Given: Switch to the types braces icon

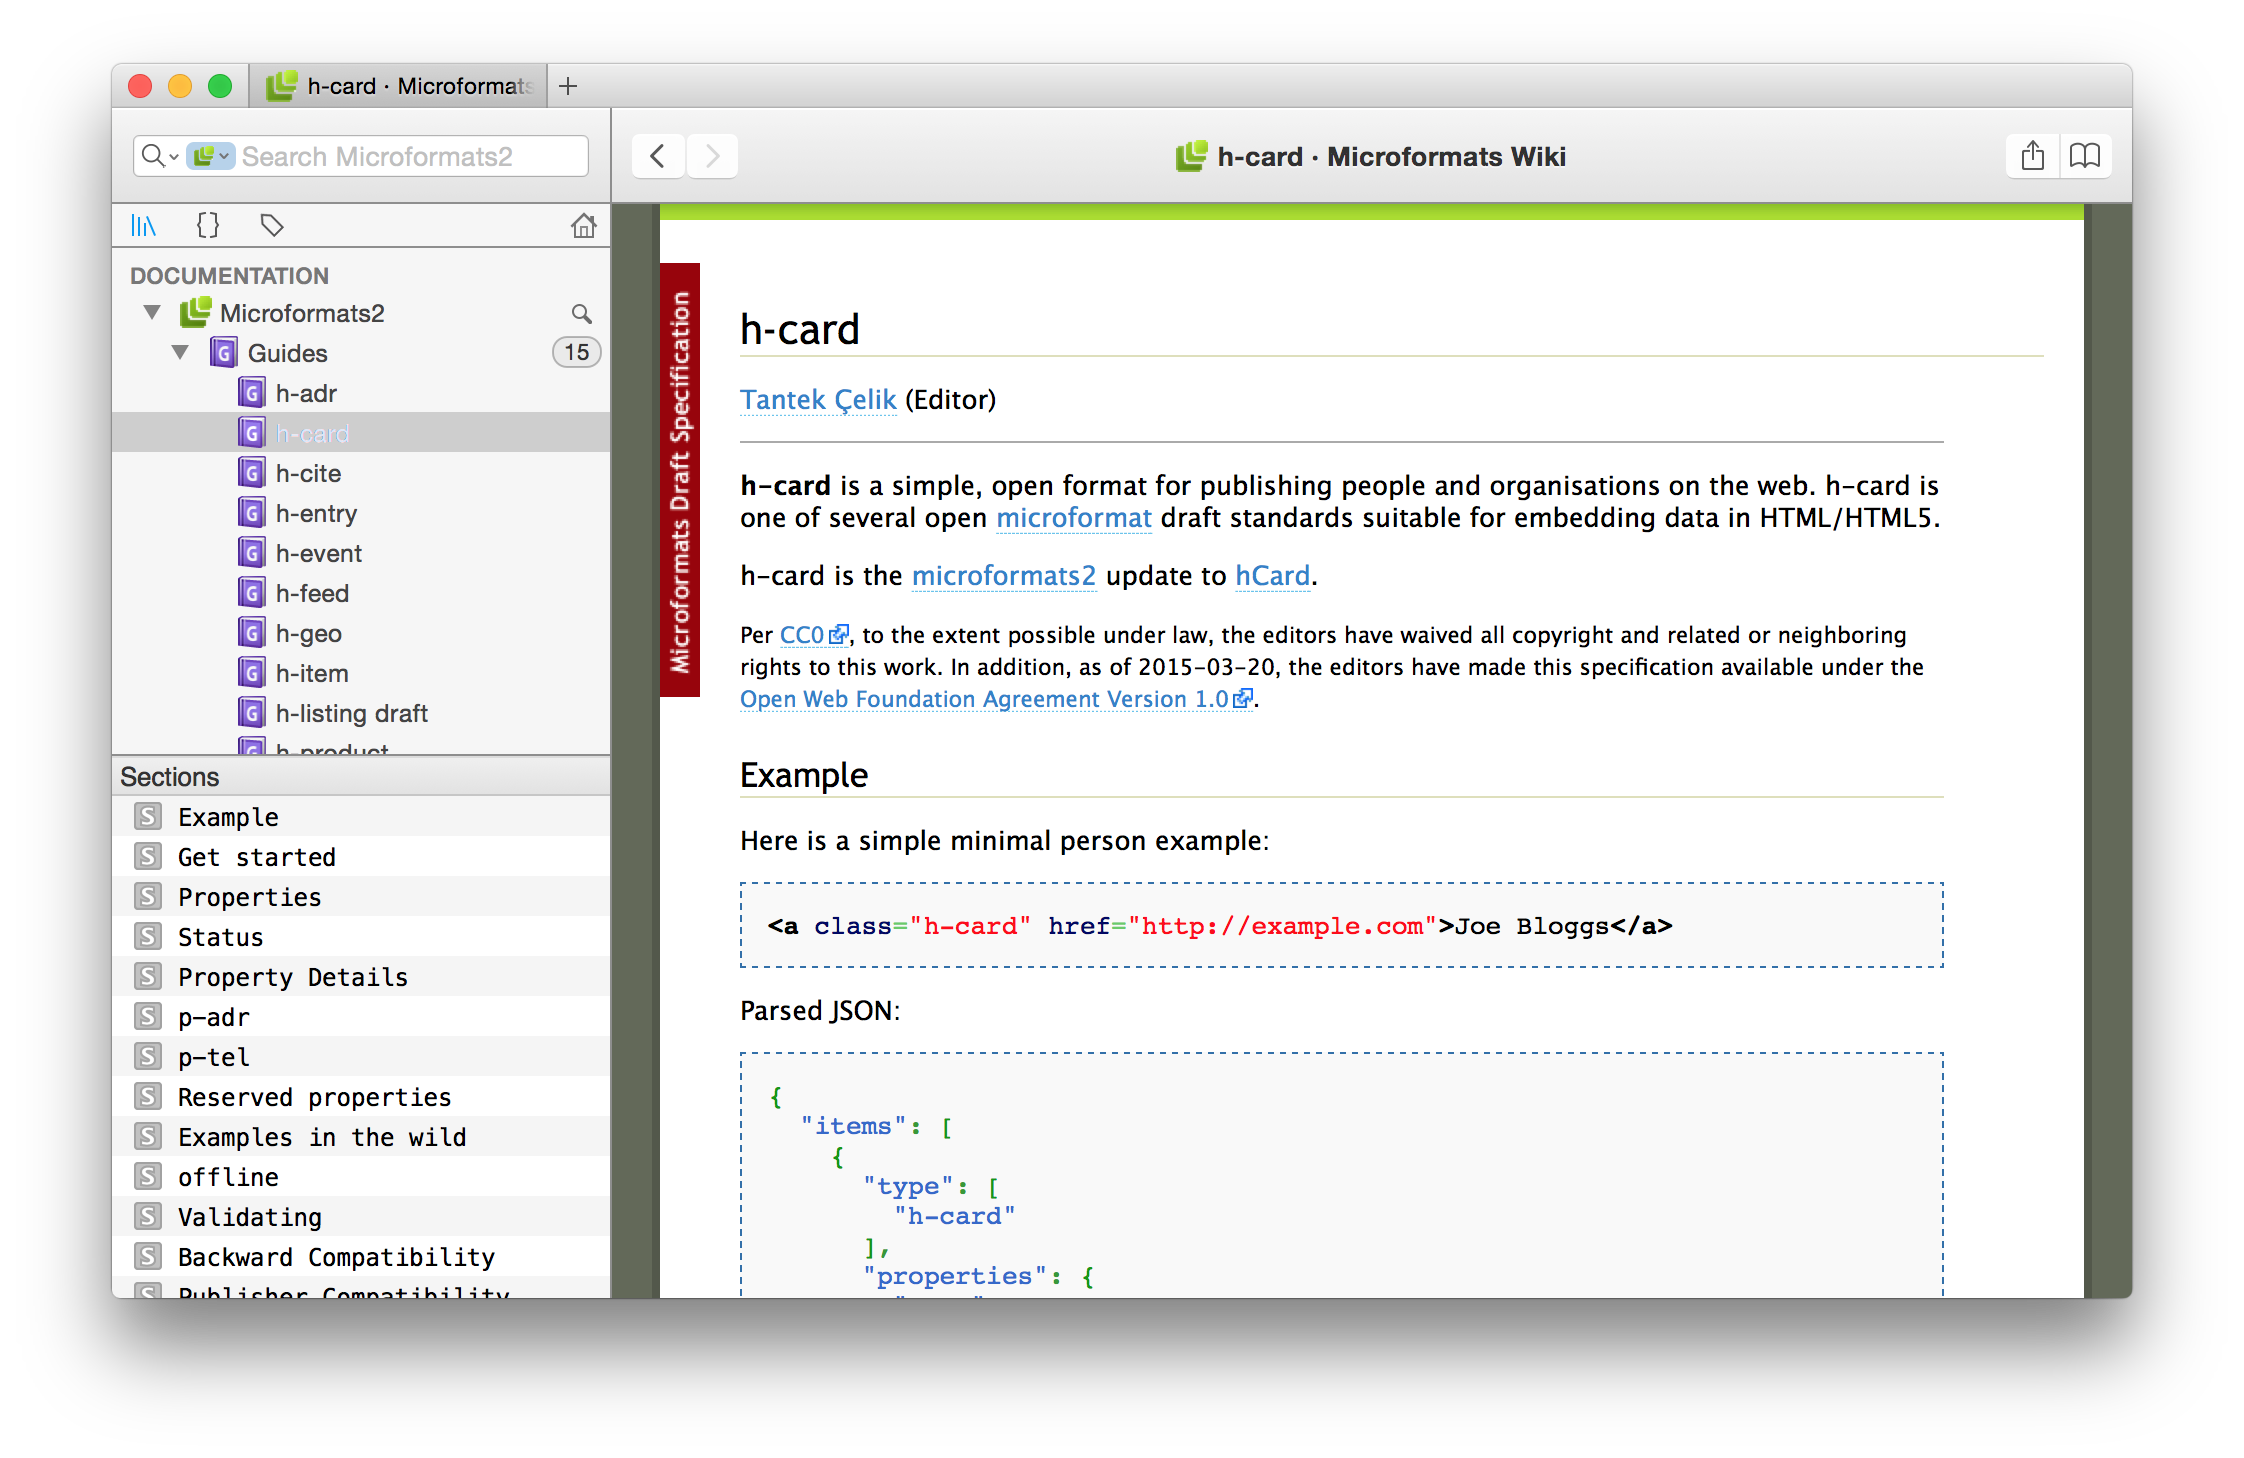Looking at the screenshot, I should [207, 226].
